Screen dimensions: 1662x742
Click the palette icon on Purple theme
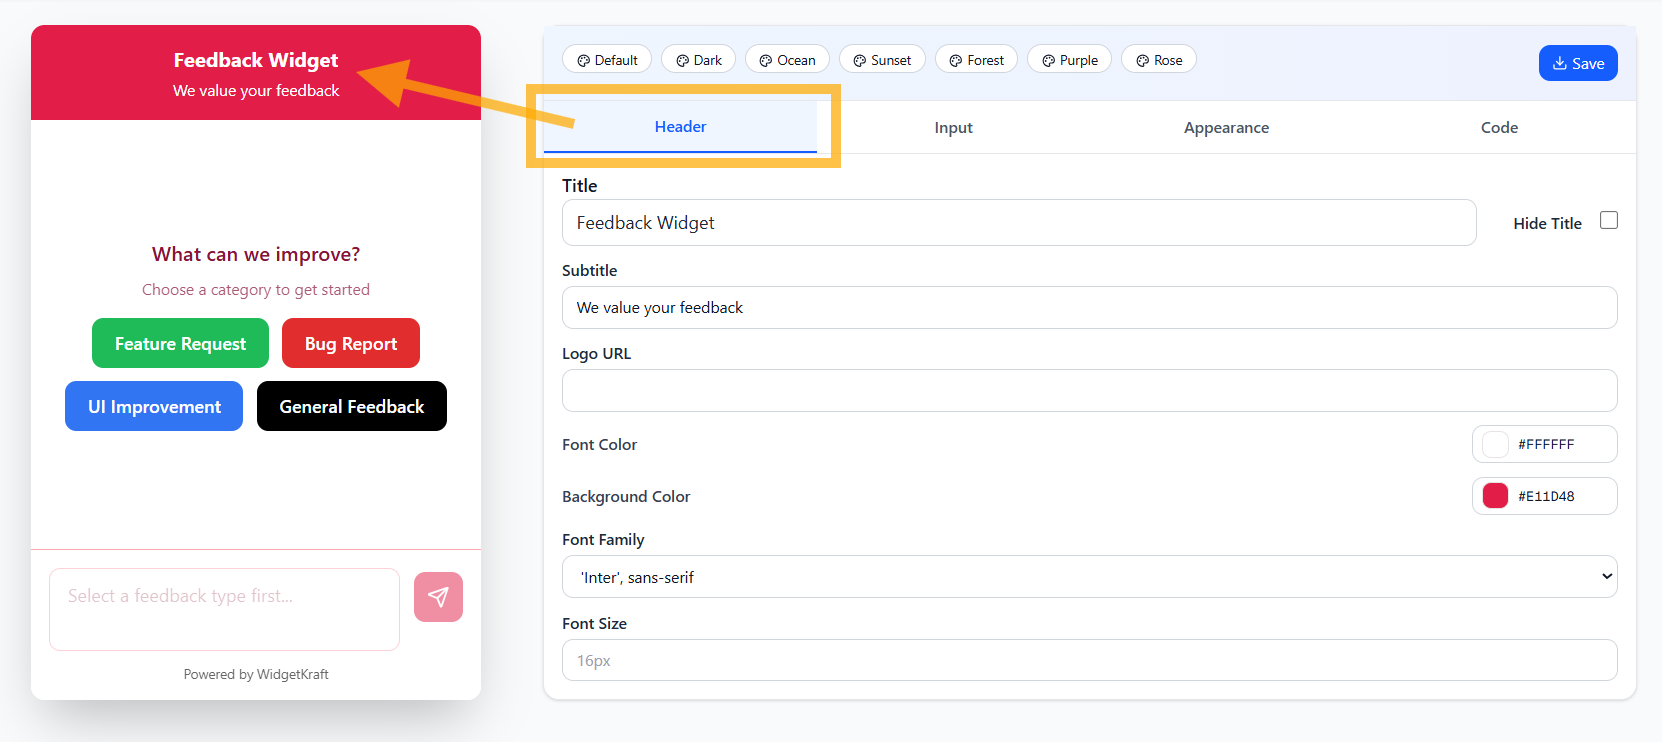(1048, 61)
